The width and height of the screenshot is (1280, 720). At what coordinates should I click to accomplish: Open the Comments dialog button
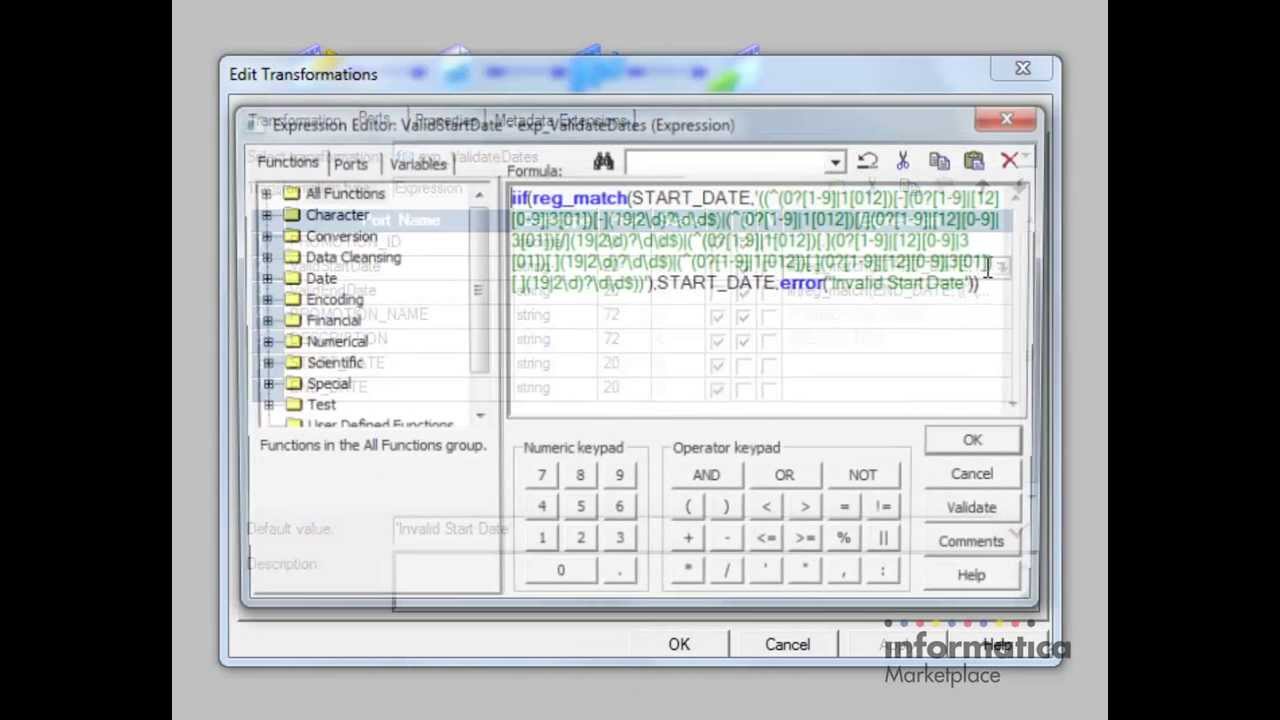coord(972,541)
